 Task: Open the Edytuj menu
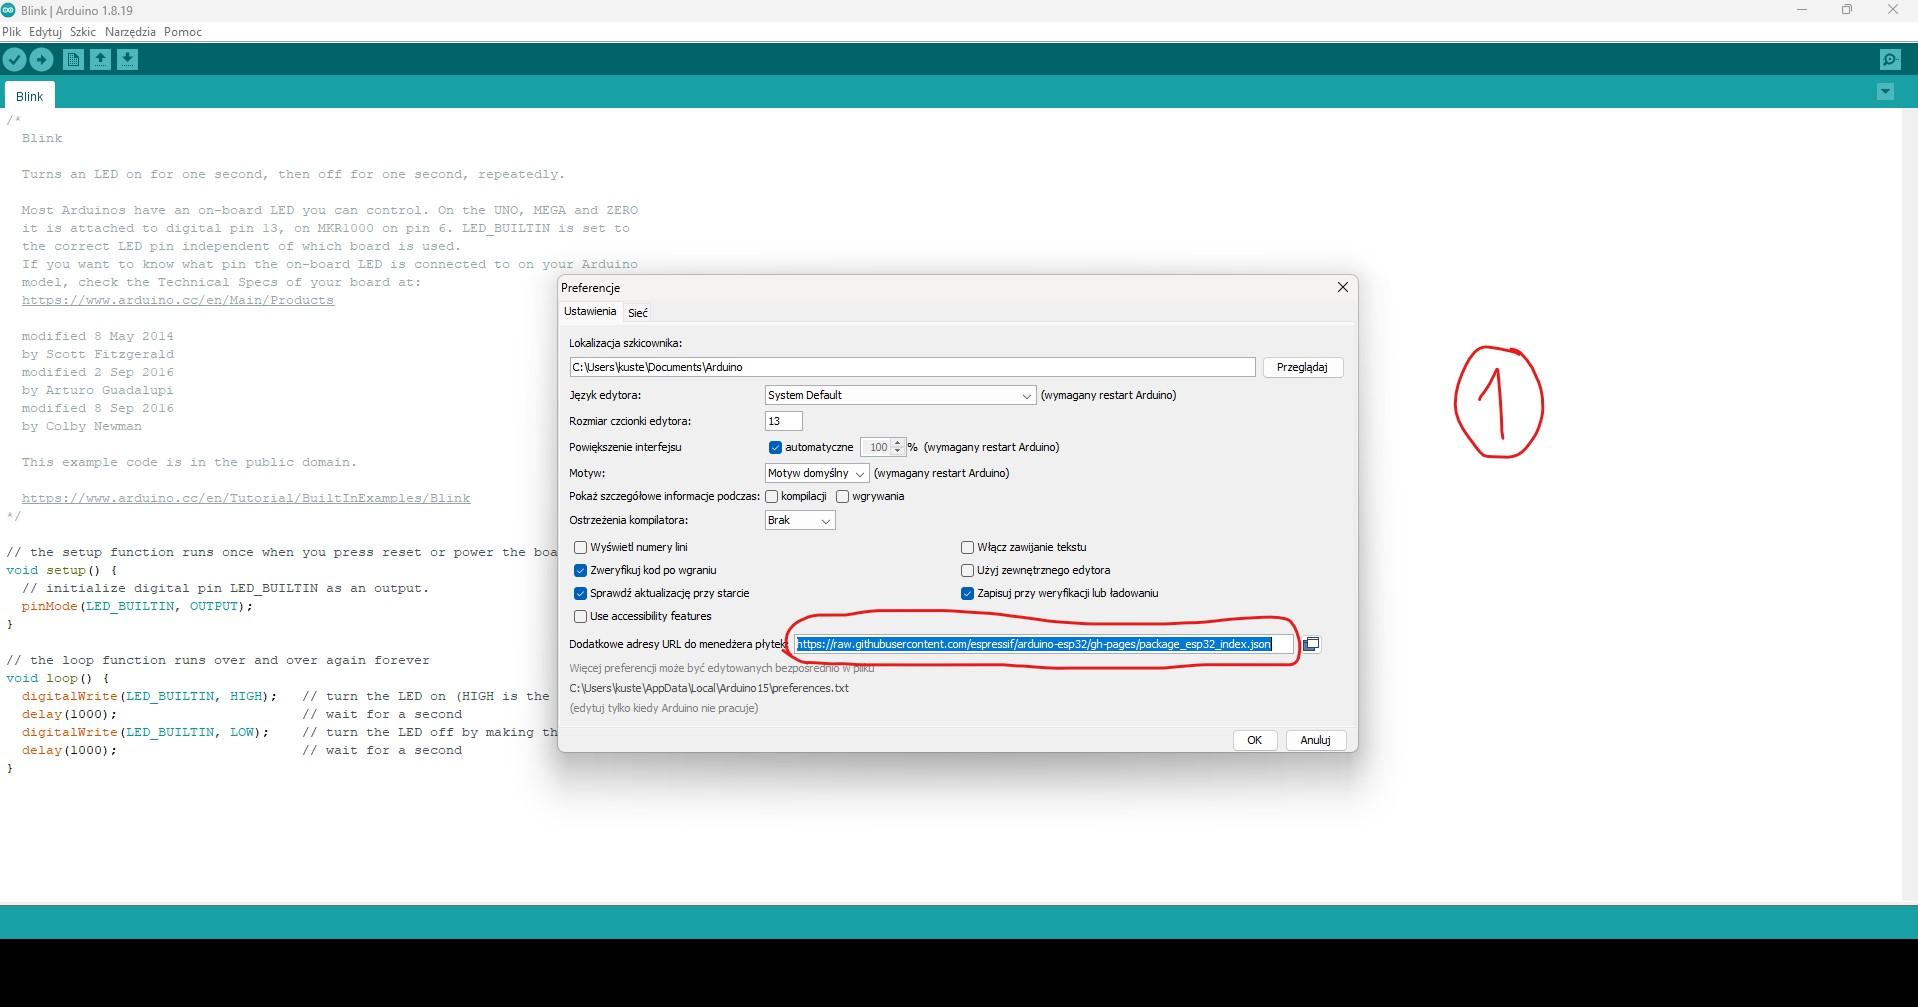(x=45, y=32)
